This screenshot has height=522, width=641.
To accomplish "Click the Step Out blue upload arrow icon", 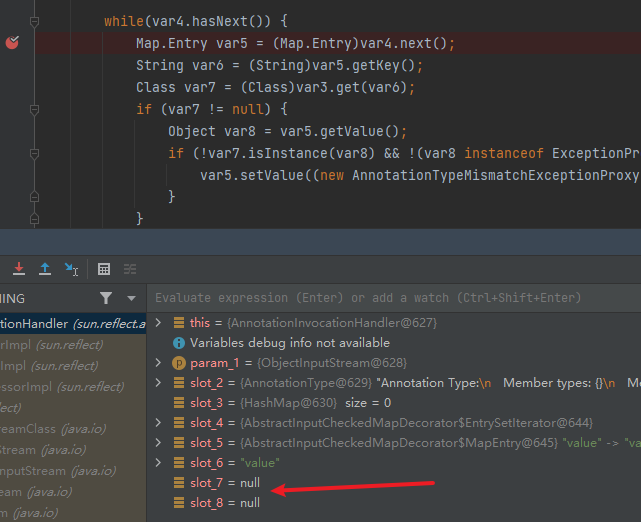I will pos(45,269).
